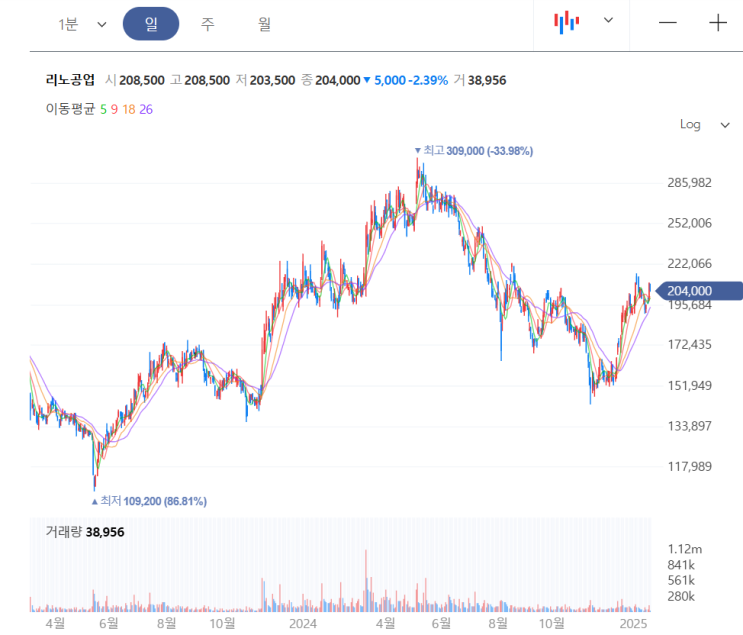Click the blue down-triangle price change icon
Viewport: 743px width, 635px height.
point(367,80)
